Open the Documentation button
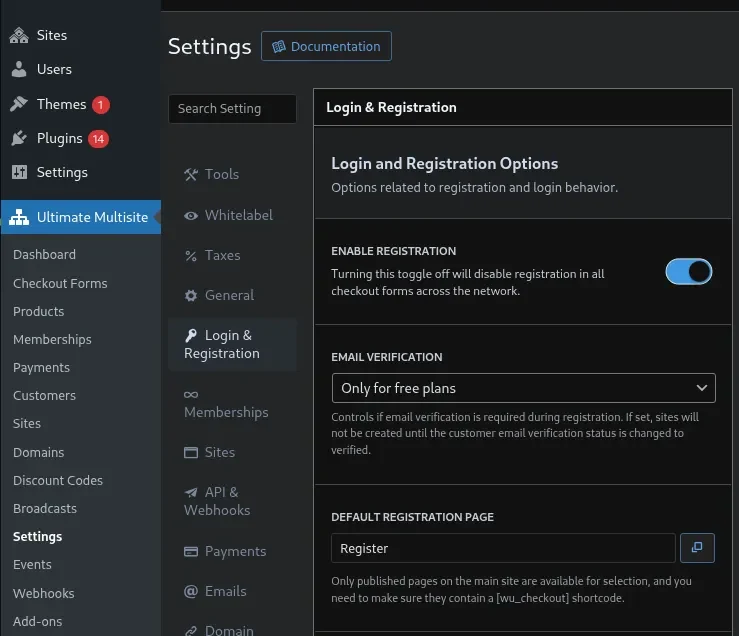 click(x=326, y=46)
